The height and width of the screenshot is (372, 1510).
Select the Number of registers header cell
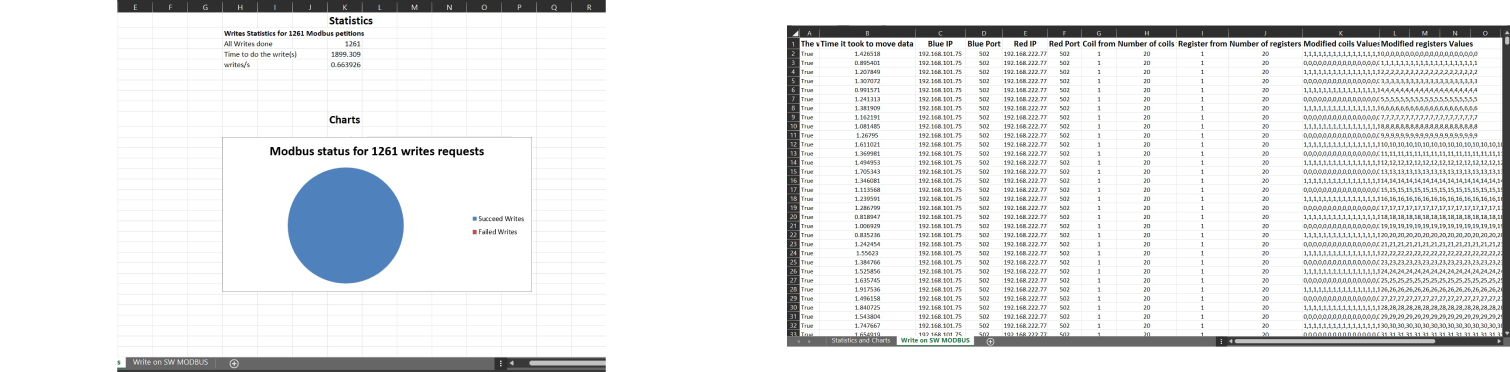[1265, 44]
